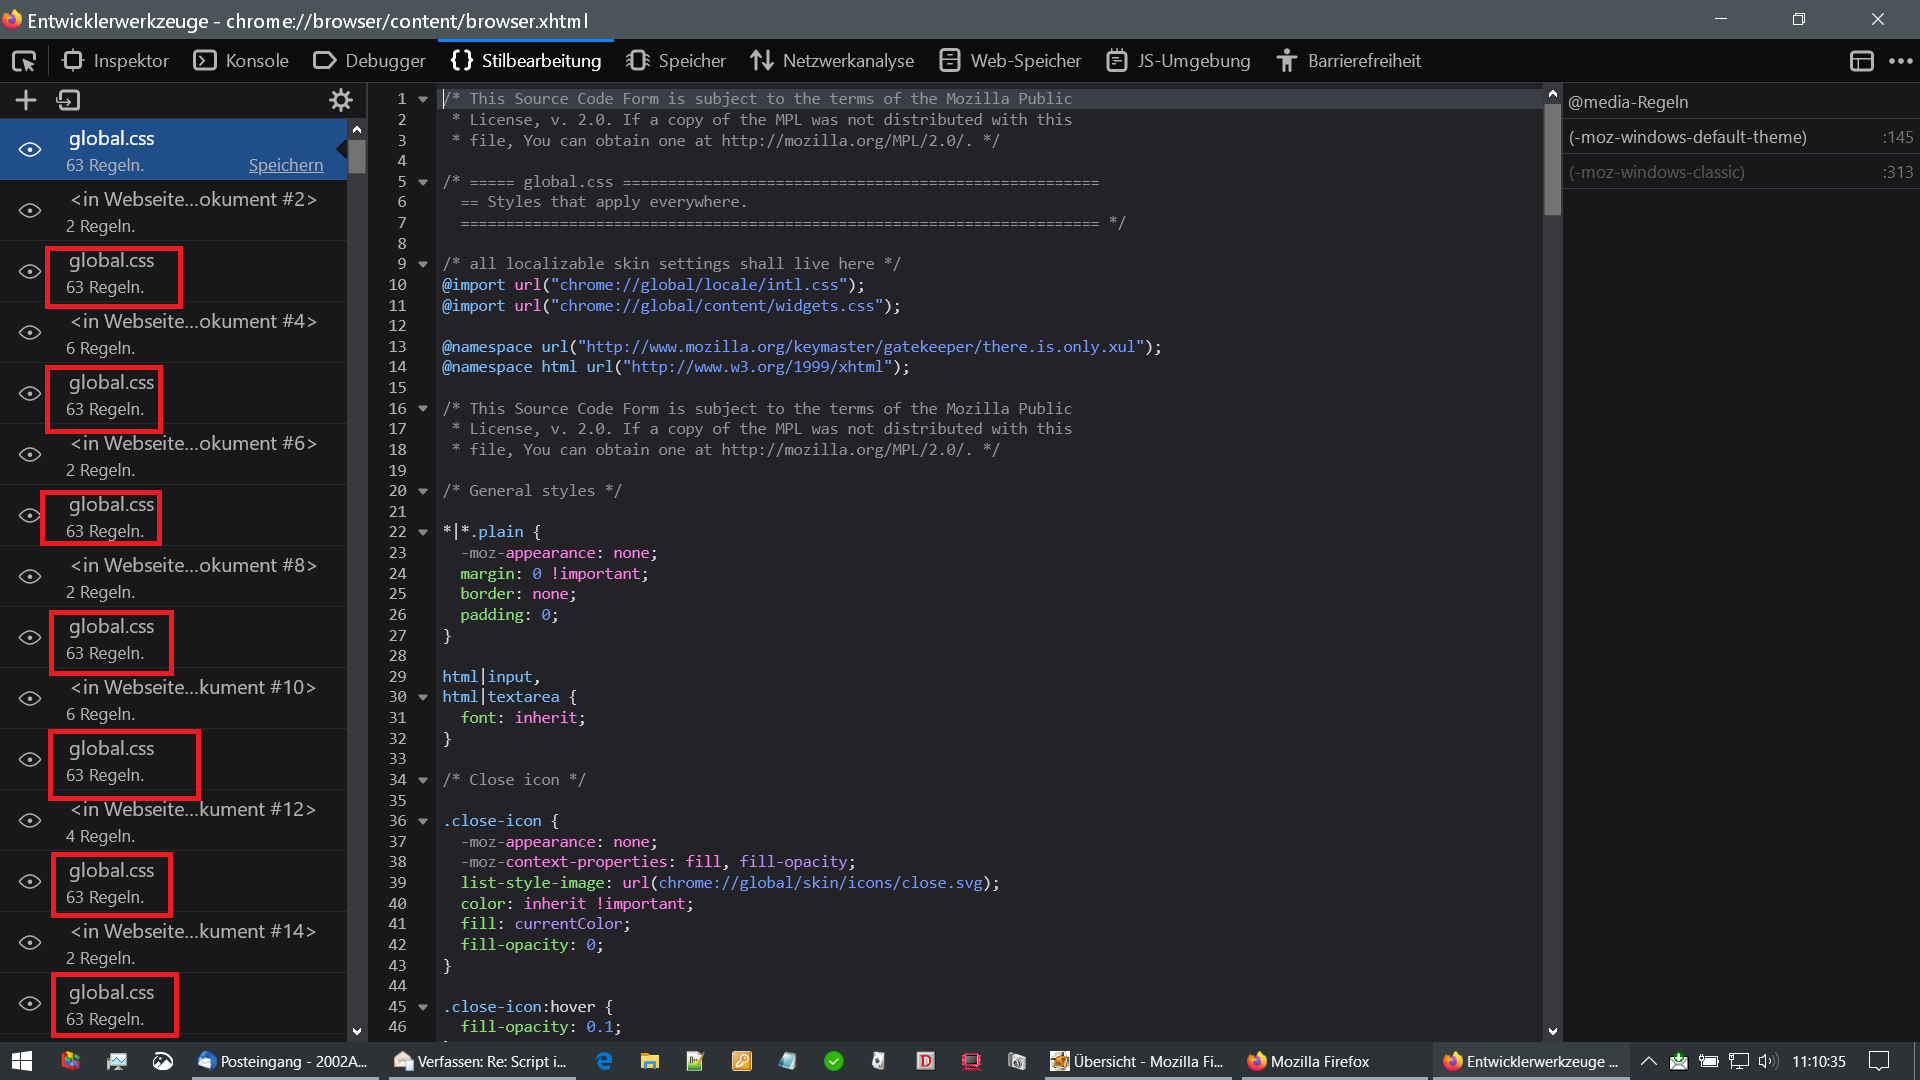Toggle visibility of the selected global.css stylesheet

pos(30,150)
